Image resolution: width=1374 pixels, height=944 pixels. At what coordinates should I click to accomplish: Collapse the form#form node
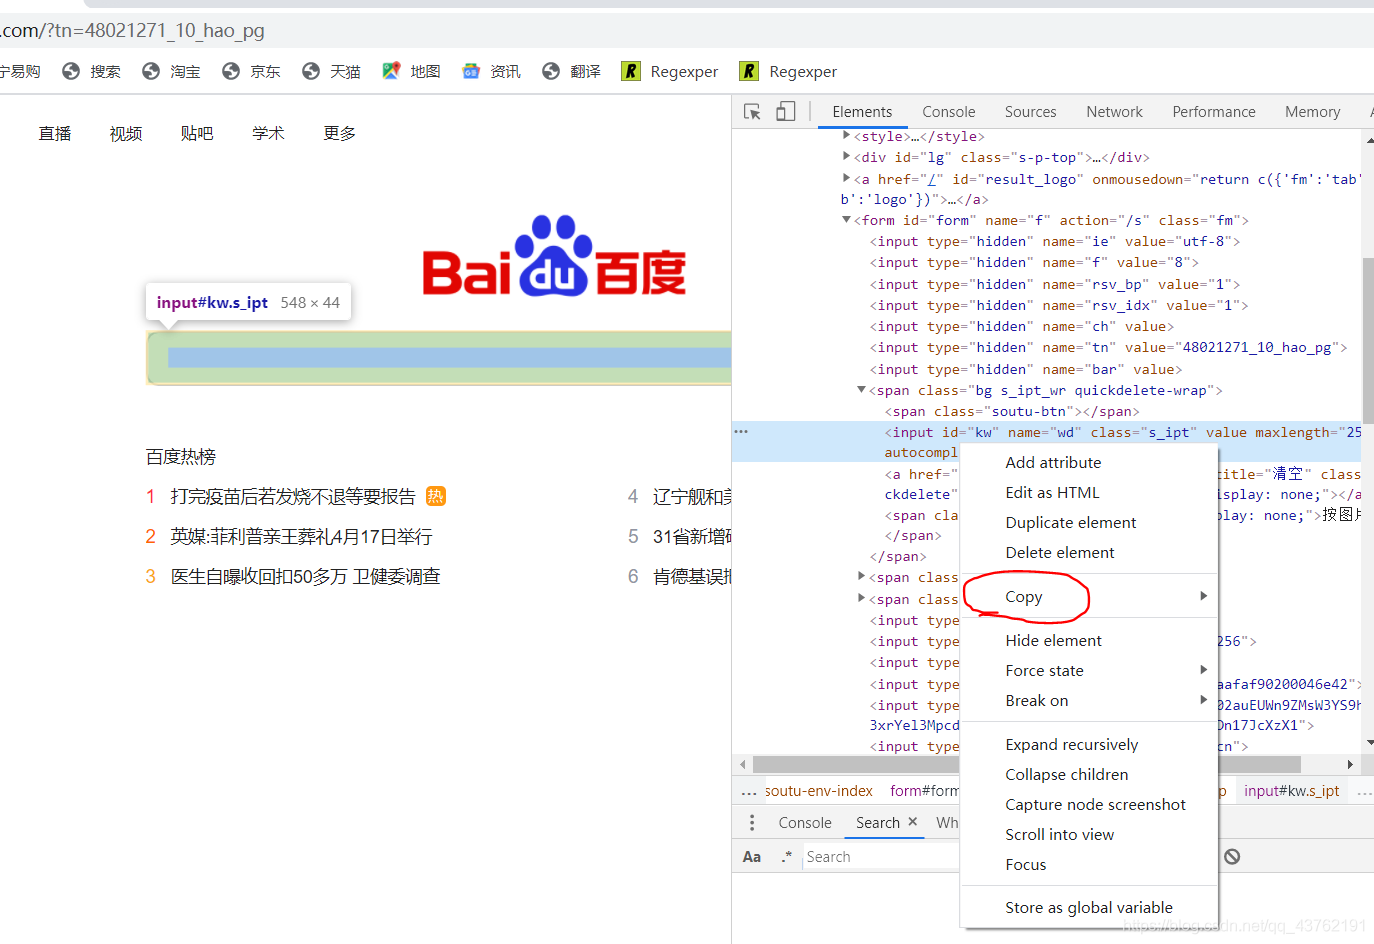[x=846, y=219]
